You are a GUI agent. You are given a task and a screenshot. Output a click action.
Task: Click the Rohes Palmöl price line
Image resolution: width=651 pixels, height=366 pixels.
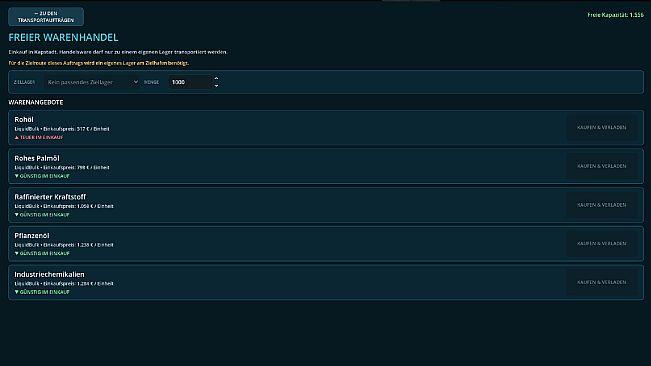62,168
